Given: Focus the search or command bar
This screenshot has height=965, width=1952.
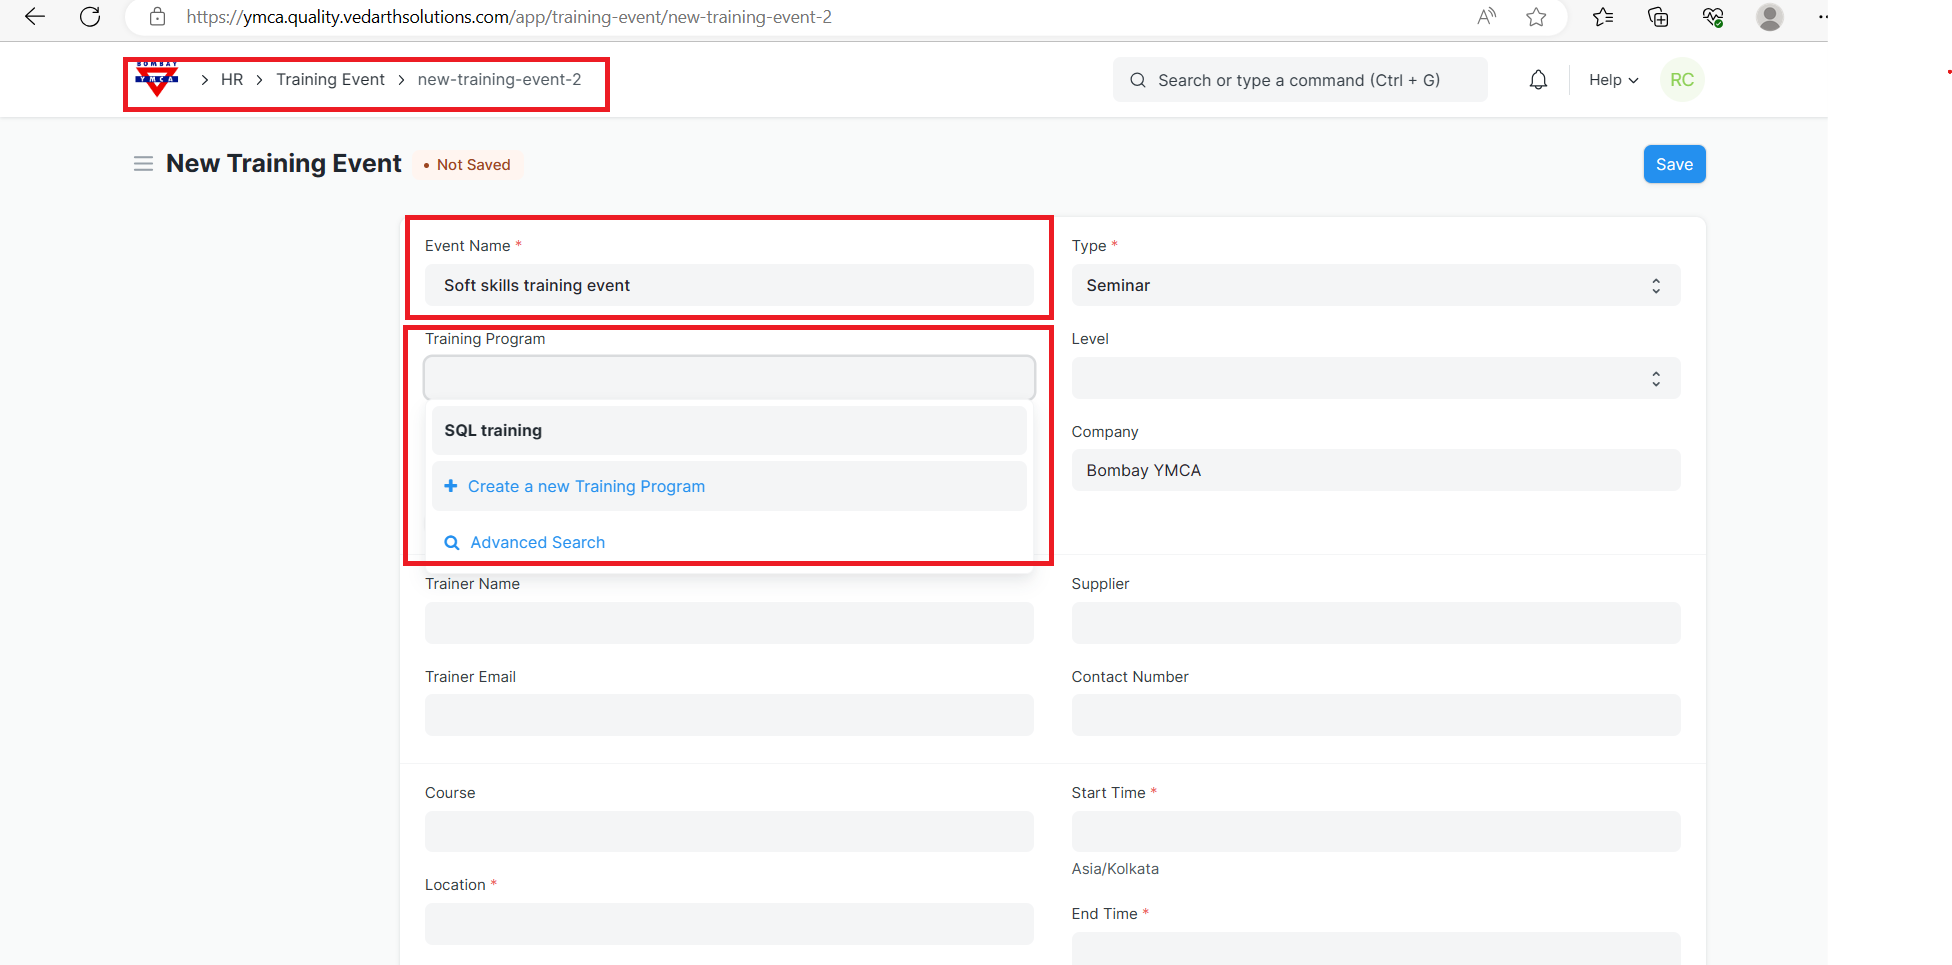Looking at the screenshot, I should click(x=1299, y=80).
